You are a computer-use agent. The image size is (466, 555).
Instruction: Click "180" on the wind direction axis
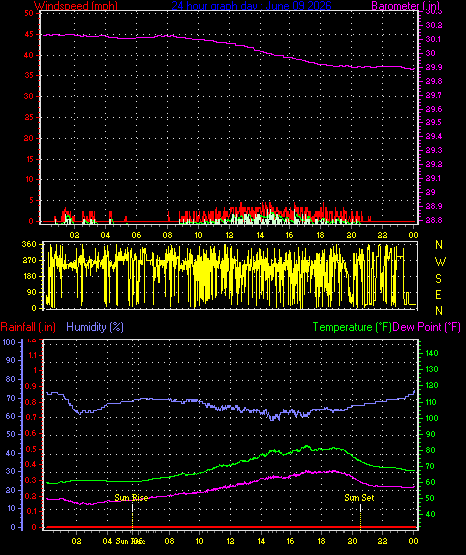coord(29,276)
